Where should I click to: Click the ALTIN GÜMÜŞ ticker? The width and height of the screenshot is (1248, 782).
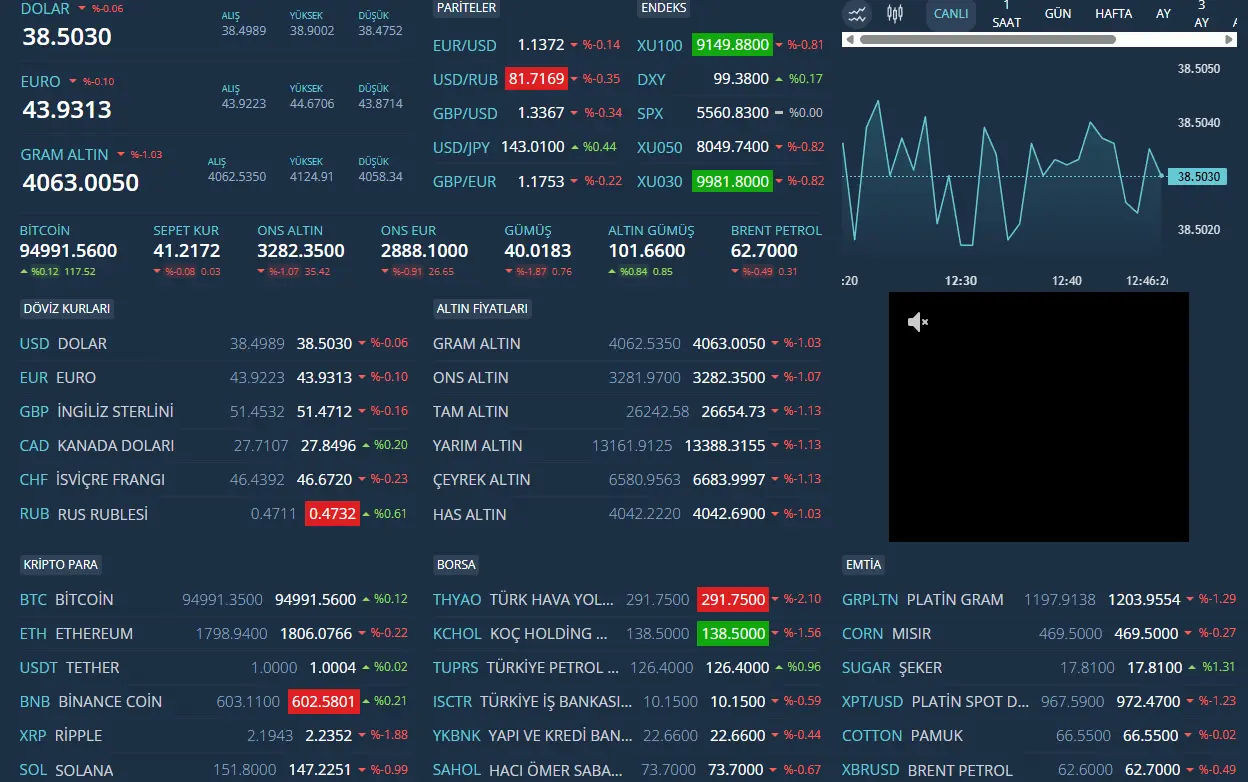(x=651, y=250)
